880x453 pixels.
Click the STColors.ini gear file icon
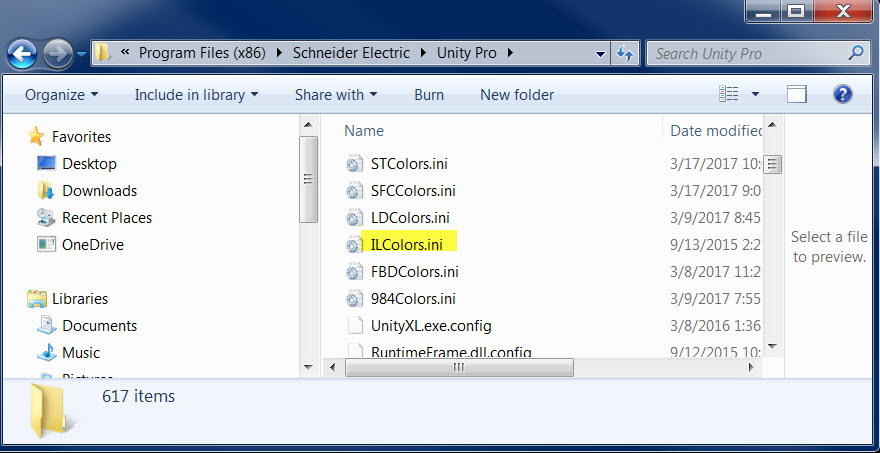[x=354, y=164]
